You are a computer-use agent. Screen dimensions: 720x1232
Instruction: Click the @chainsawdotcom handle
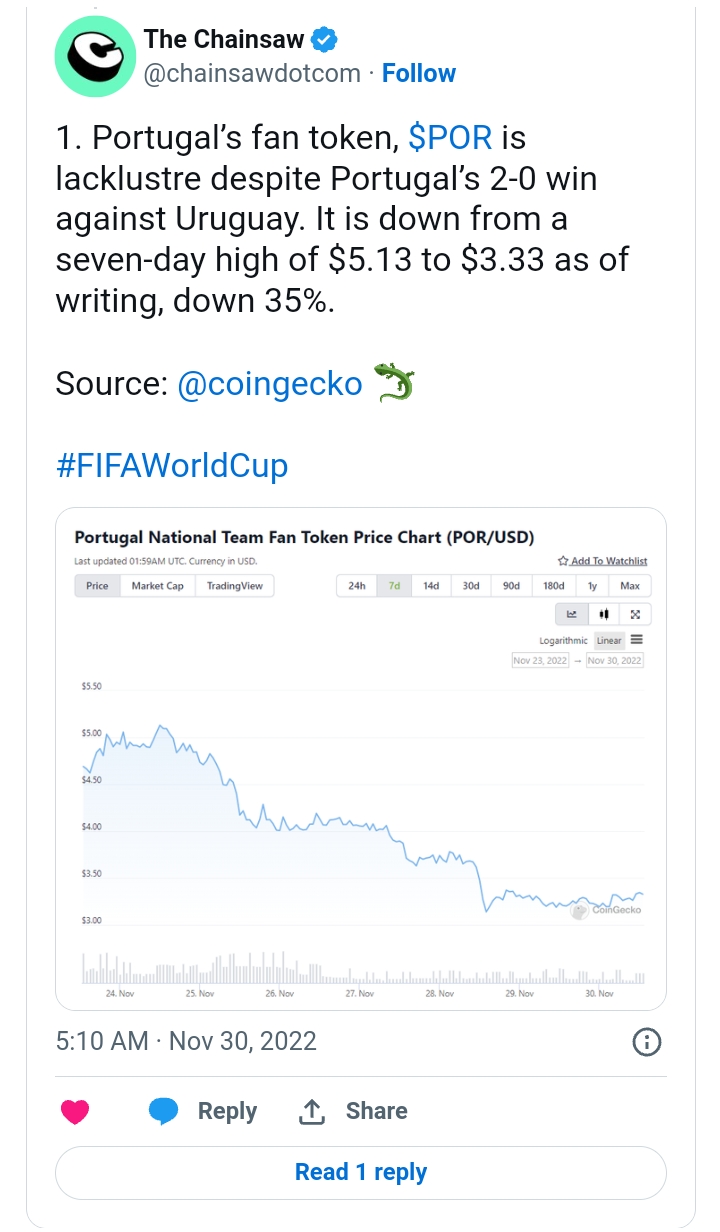(250, 74)
